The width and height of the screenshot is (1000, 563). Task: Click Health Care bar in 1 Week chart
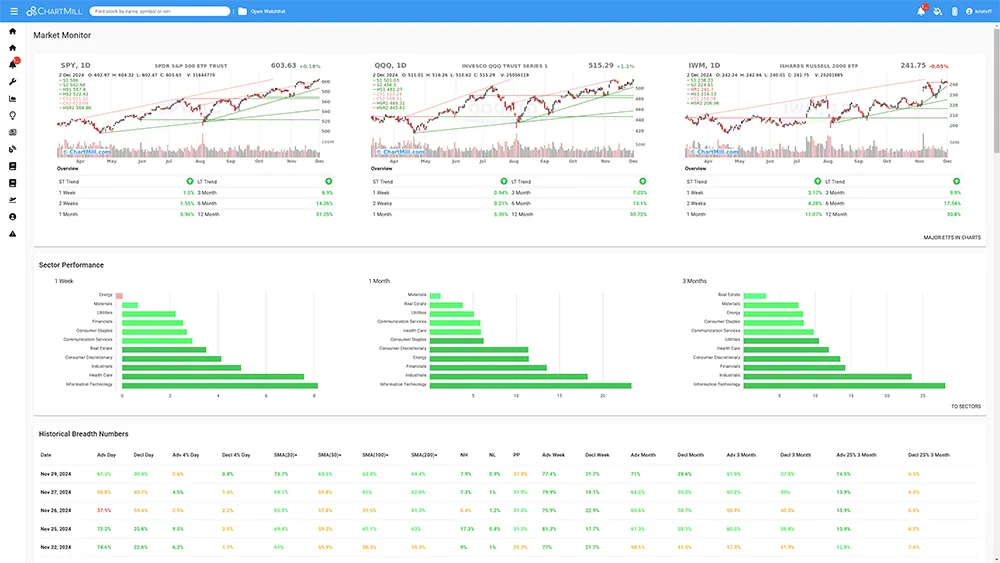coord(213,376)
